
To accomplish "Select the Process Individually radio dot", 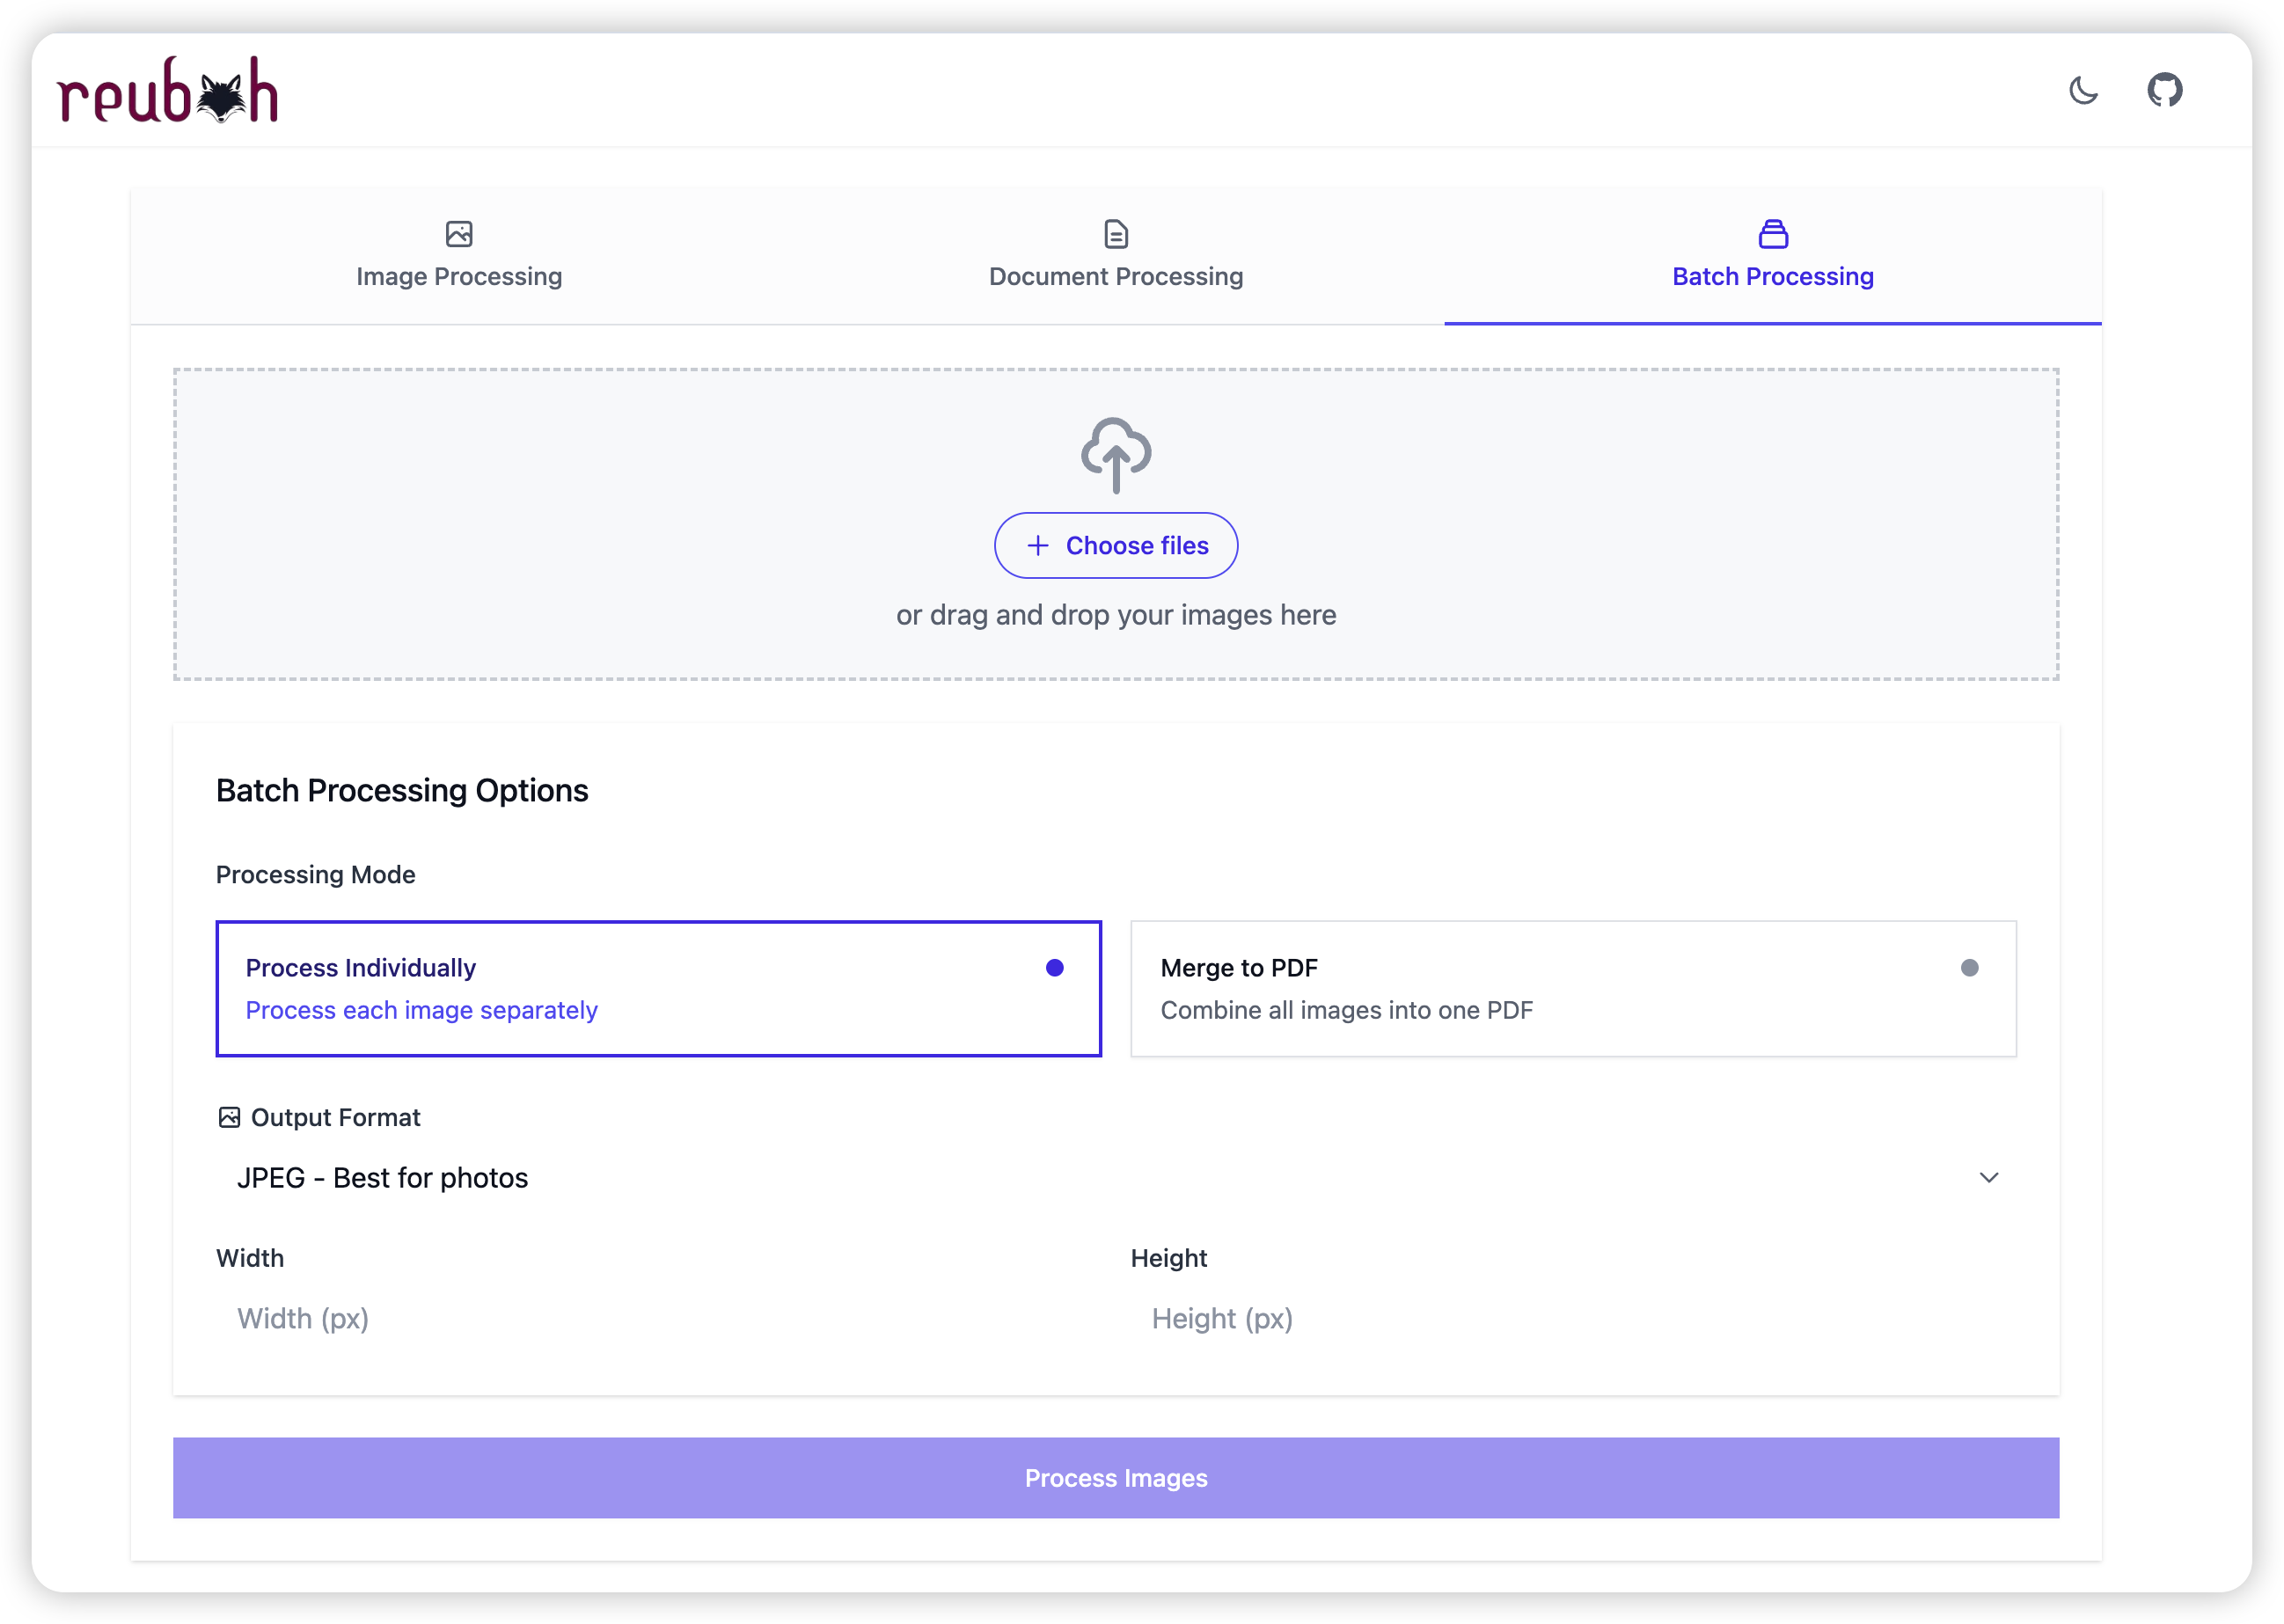I will point(1054,967).
